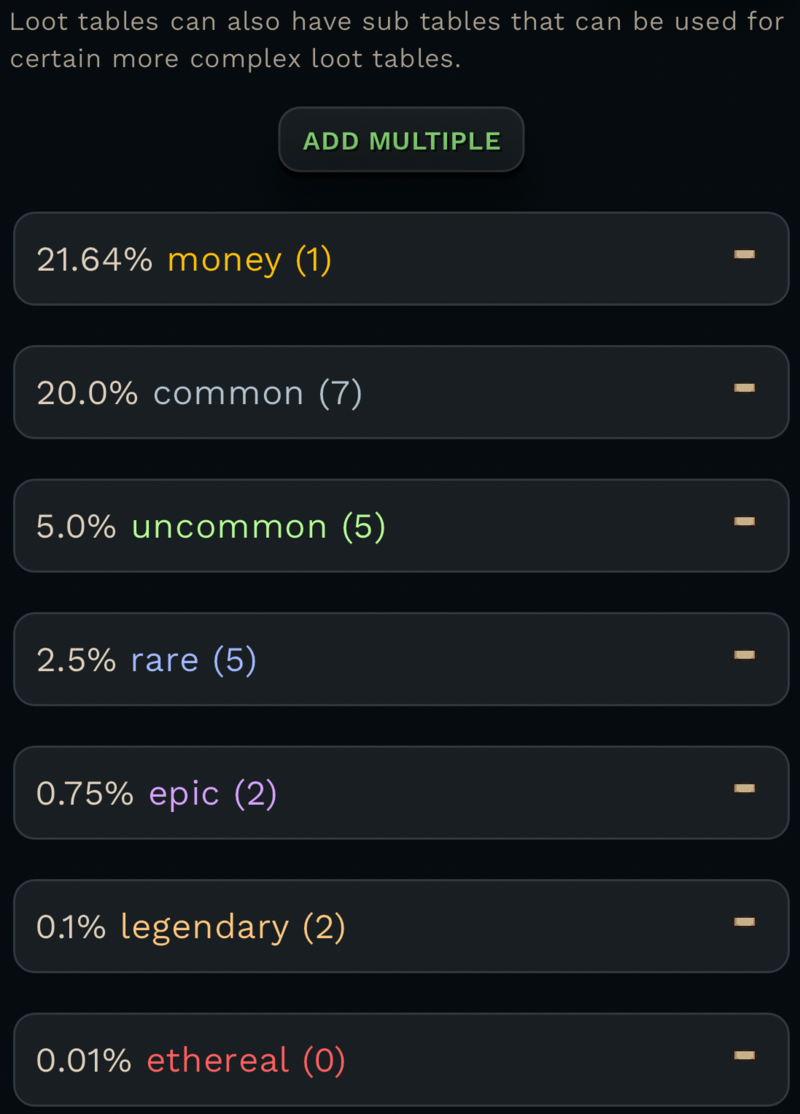Screen dimensions: 800x1114
Task: Expand the epic (2) entry
Action: point(212,794)
